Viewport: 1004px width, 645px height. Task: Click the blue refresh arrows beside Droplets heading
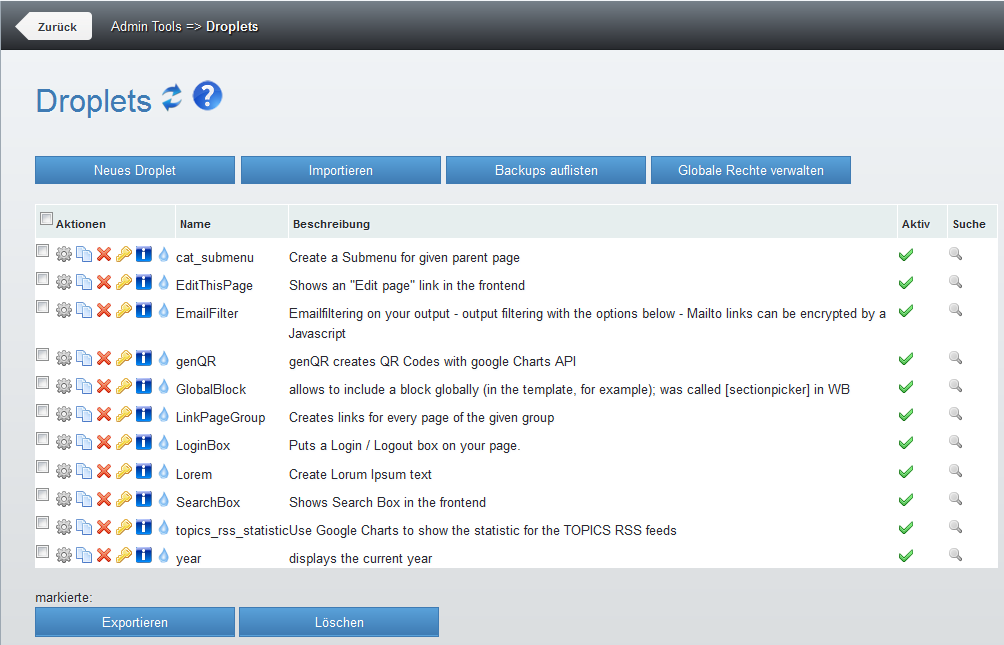(x=172, y=98)
